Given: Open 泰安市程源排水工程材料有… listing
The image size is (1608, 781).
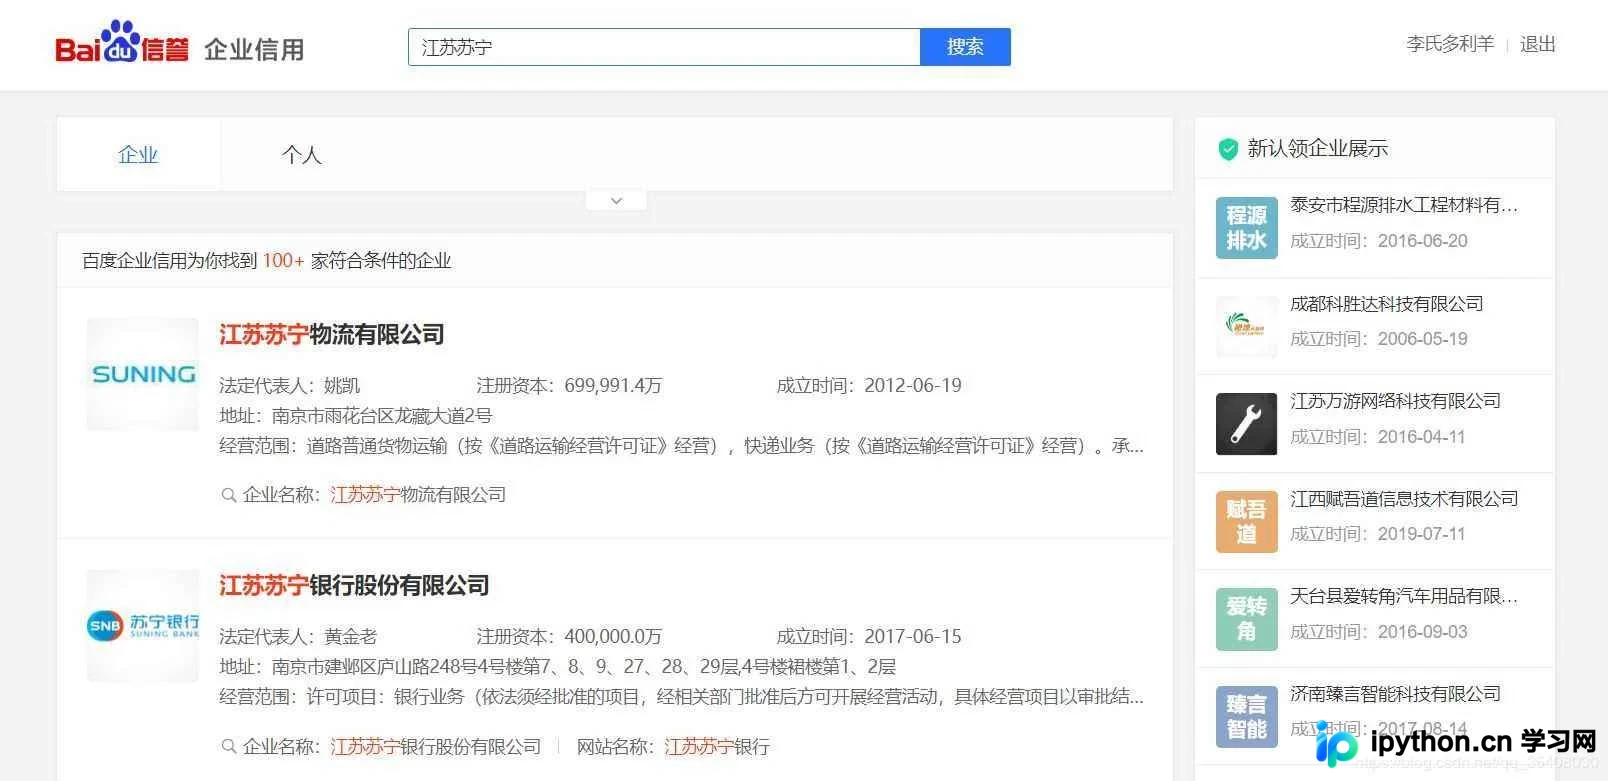Looking at the screenshot, I should 1404,205.
